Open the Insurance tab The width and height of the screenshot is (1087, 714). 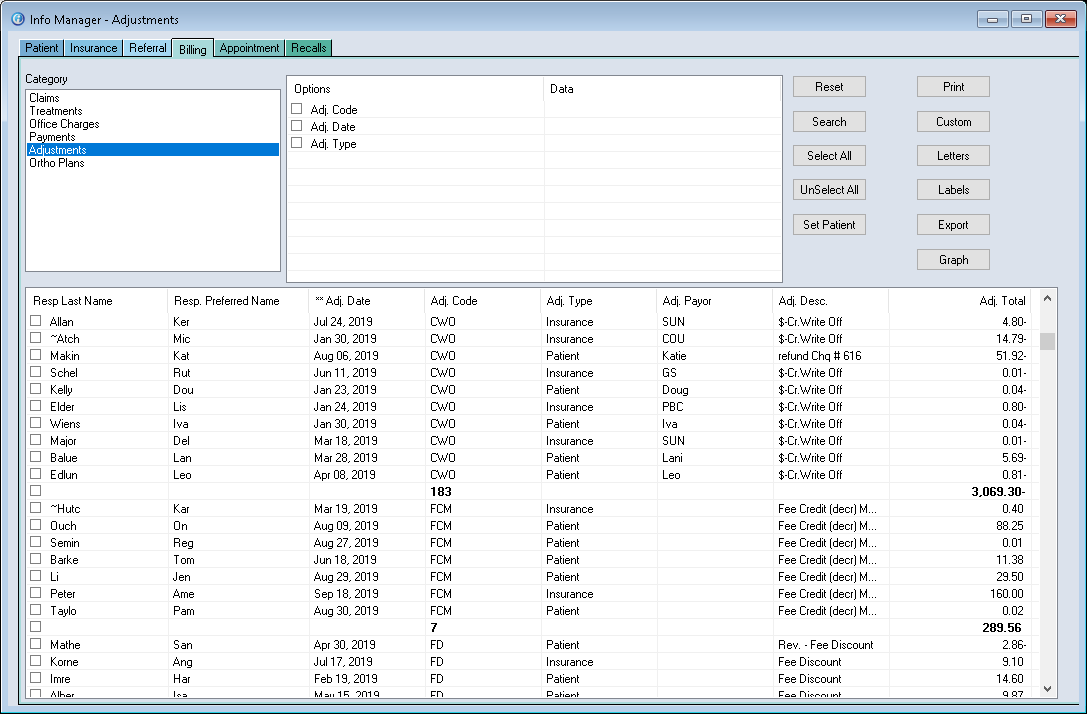pyautogui.click(x=93, y=48)
